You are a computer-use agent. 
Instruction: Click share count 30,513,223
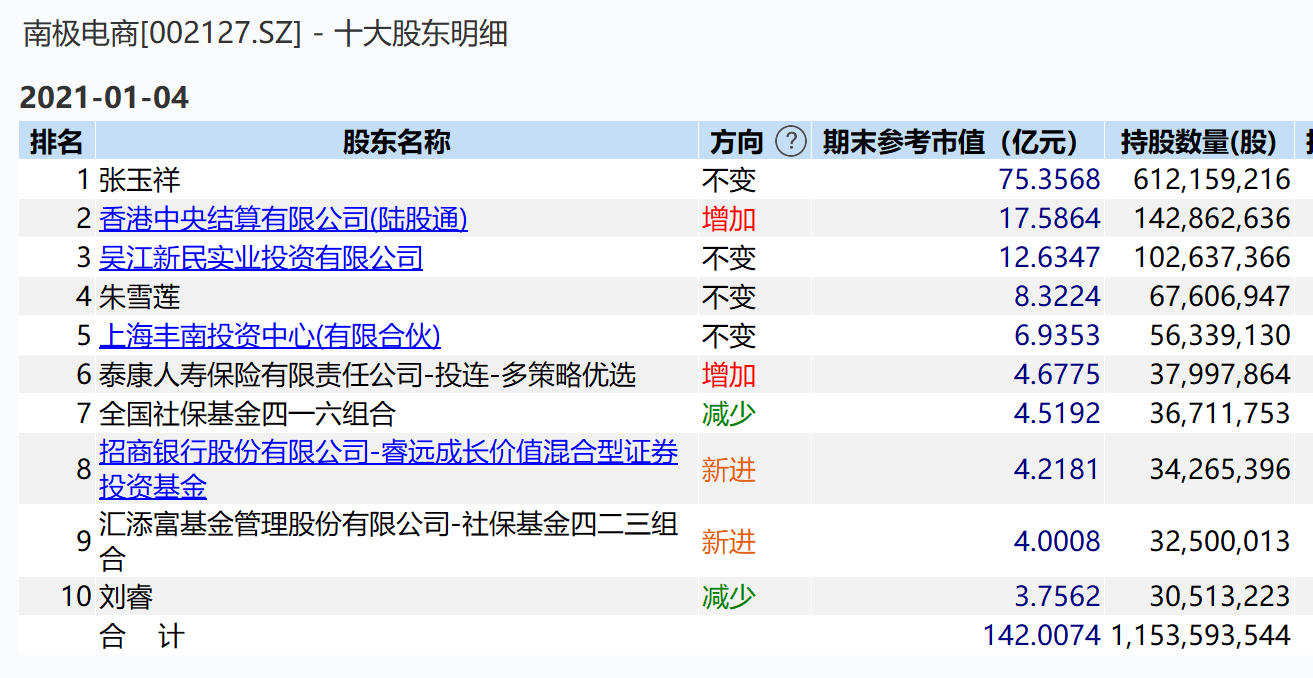click(x=1220, y=597)
